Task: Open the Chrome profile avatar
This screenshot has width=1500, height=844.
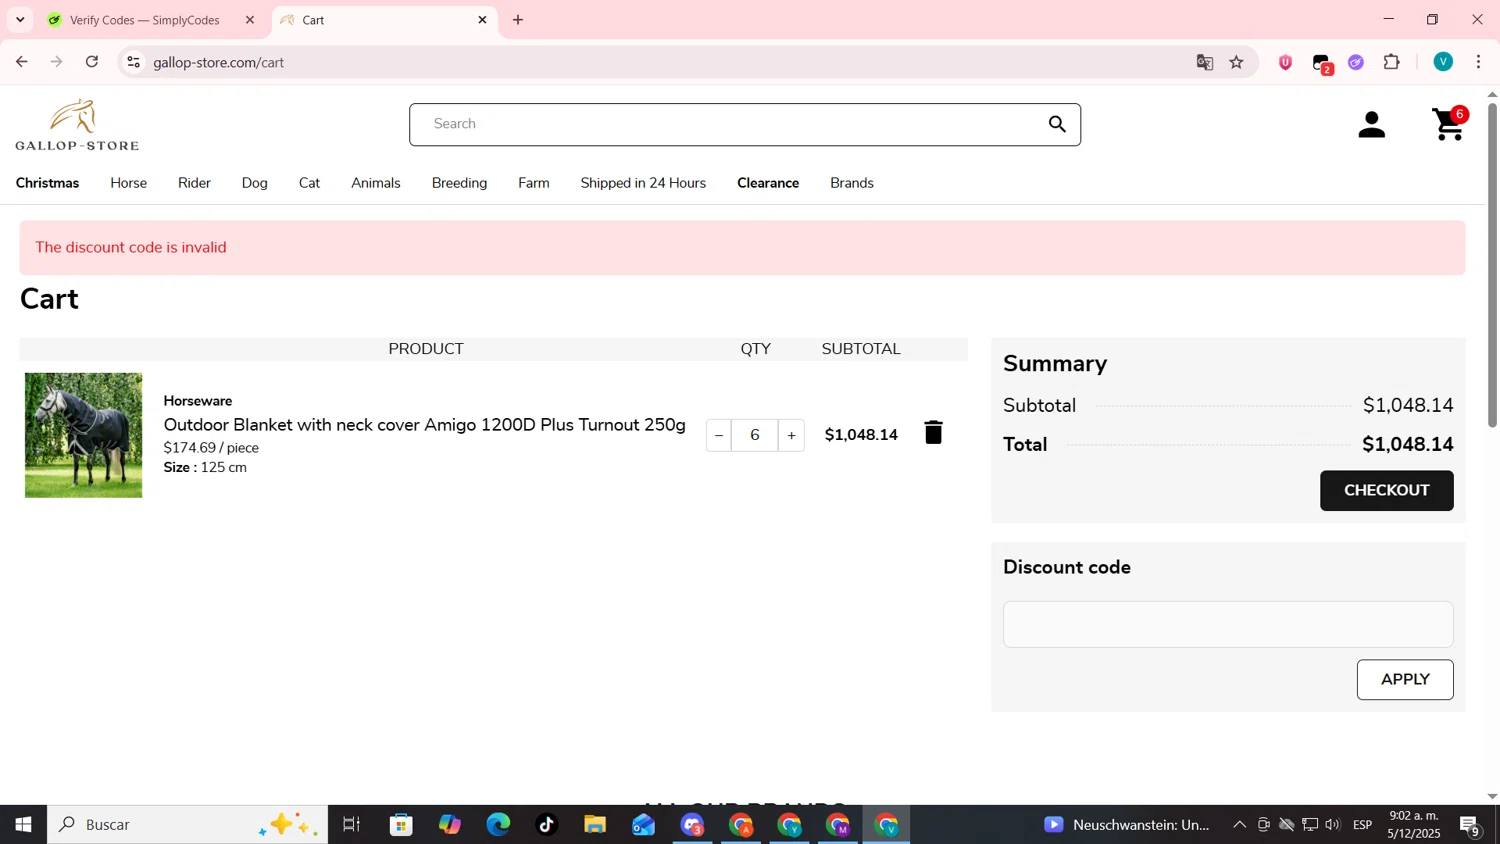Action: click(x=1443, y=62)
